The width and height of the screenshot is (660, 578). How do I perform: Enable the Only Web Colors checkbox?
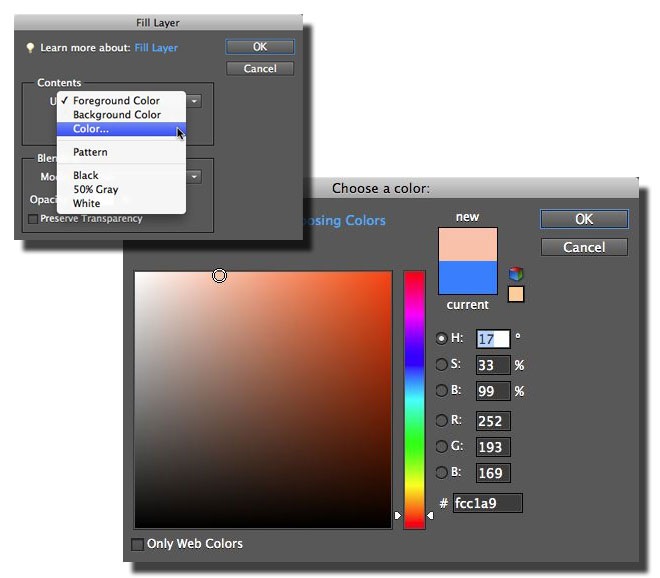pyautogui.click(x=137, y=544)
